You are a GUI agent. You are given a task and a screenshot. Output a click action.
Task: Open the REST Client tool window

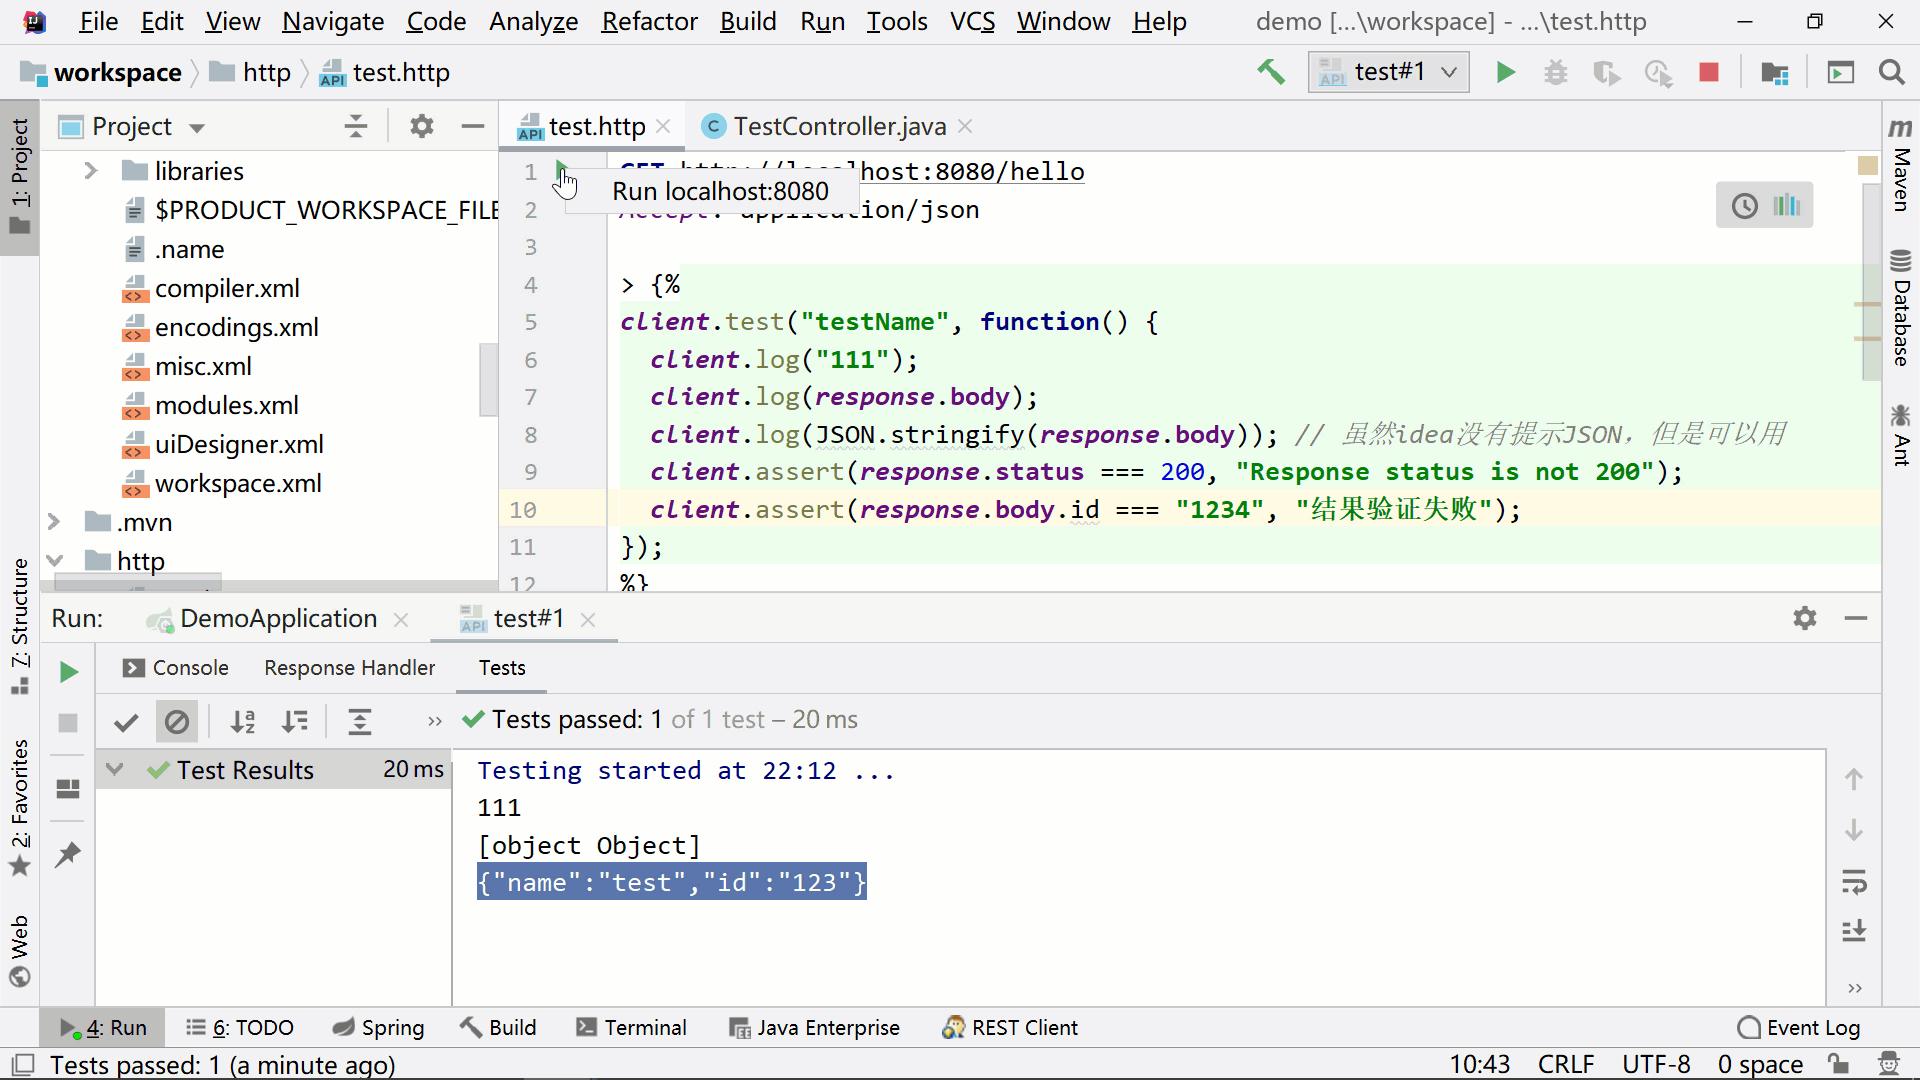[x=1010, y=1028]
